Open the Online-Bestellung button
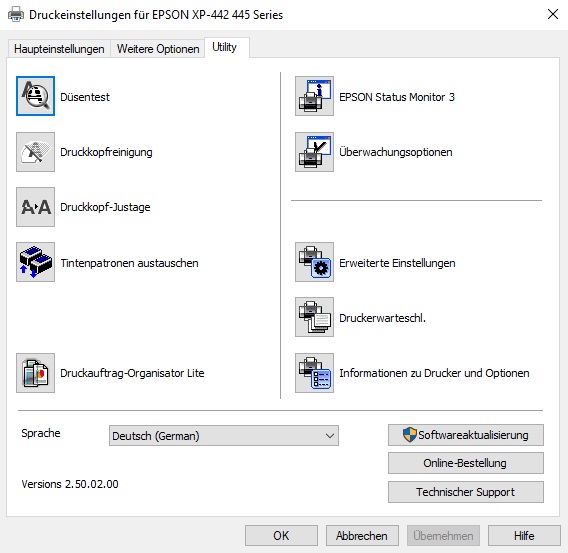Image resolution: width=568 pixels, height=553 pixels. tap(466, 463)
